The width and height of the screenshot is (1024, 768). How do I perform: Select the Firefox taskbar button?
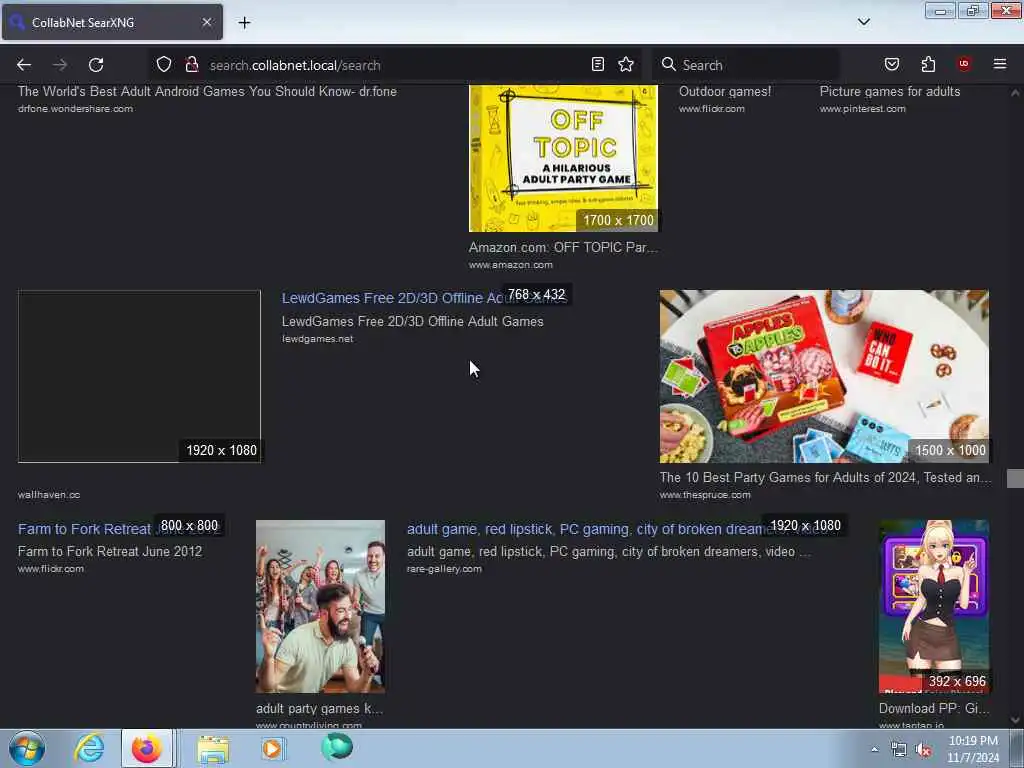pyautogui.click(x=147, y=748)
